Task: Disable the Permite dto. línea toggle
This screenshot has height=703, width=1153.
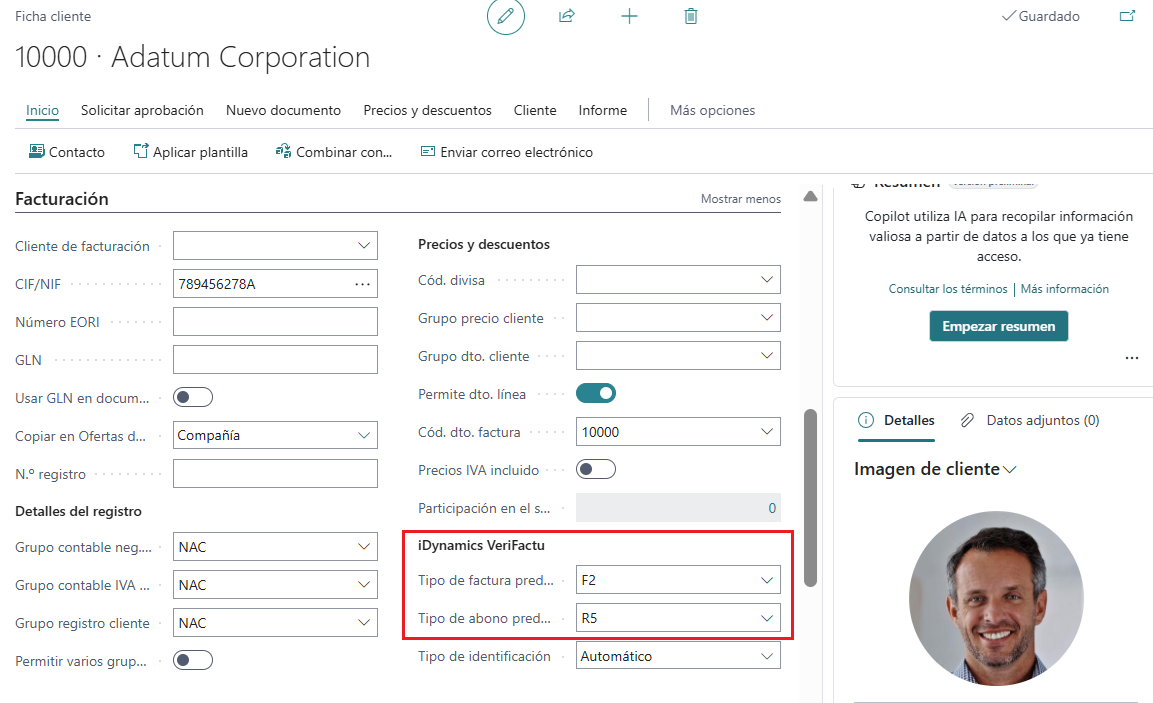Action: tap(596, 394)
